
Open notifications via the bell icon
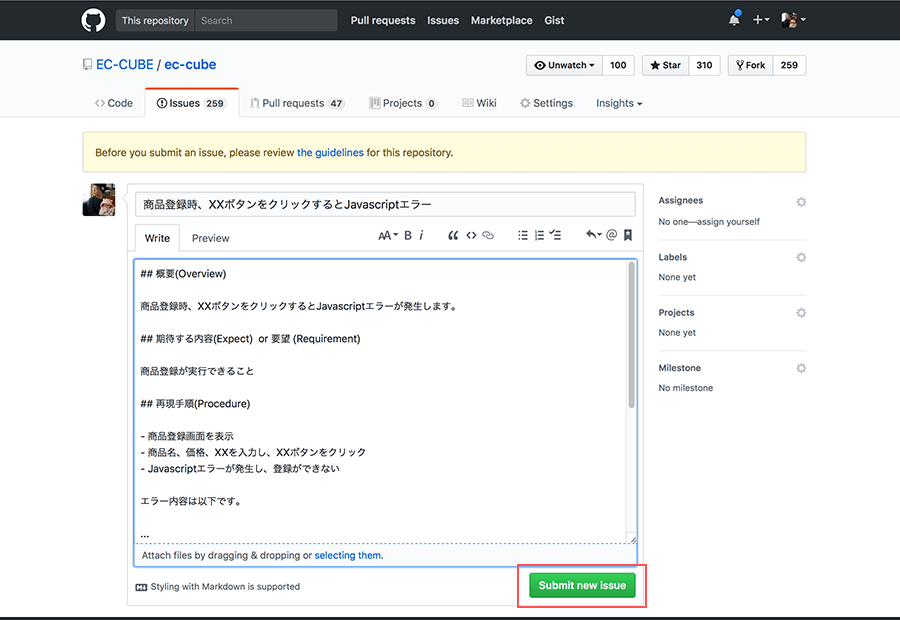[x=733, y=19]
